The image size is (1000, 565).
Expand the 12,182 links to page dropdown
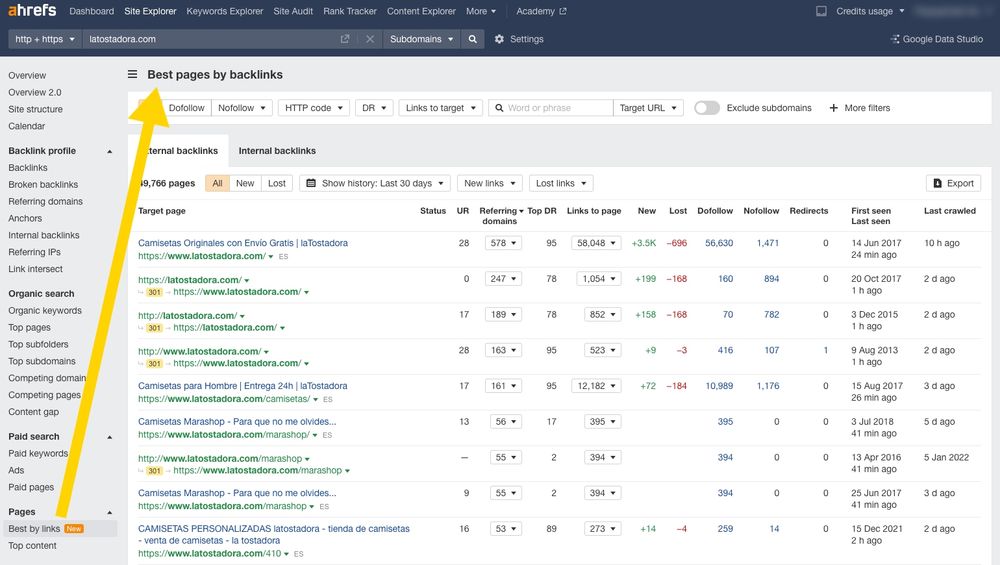pos(596,386)
